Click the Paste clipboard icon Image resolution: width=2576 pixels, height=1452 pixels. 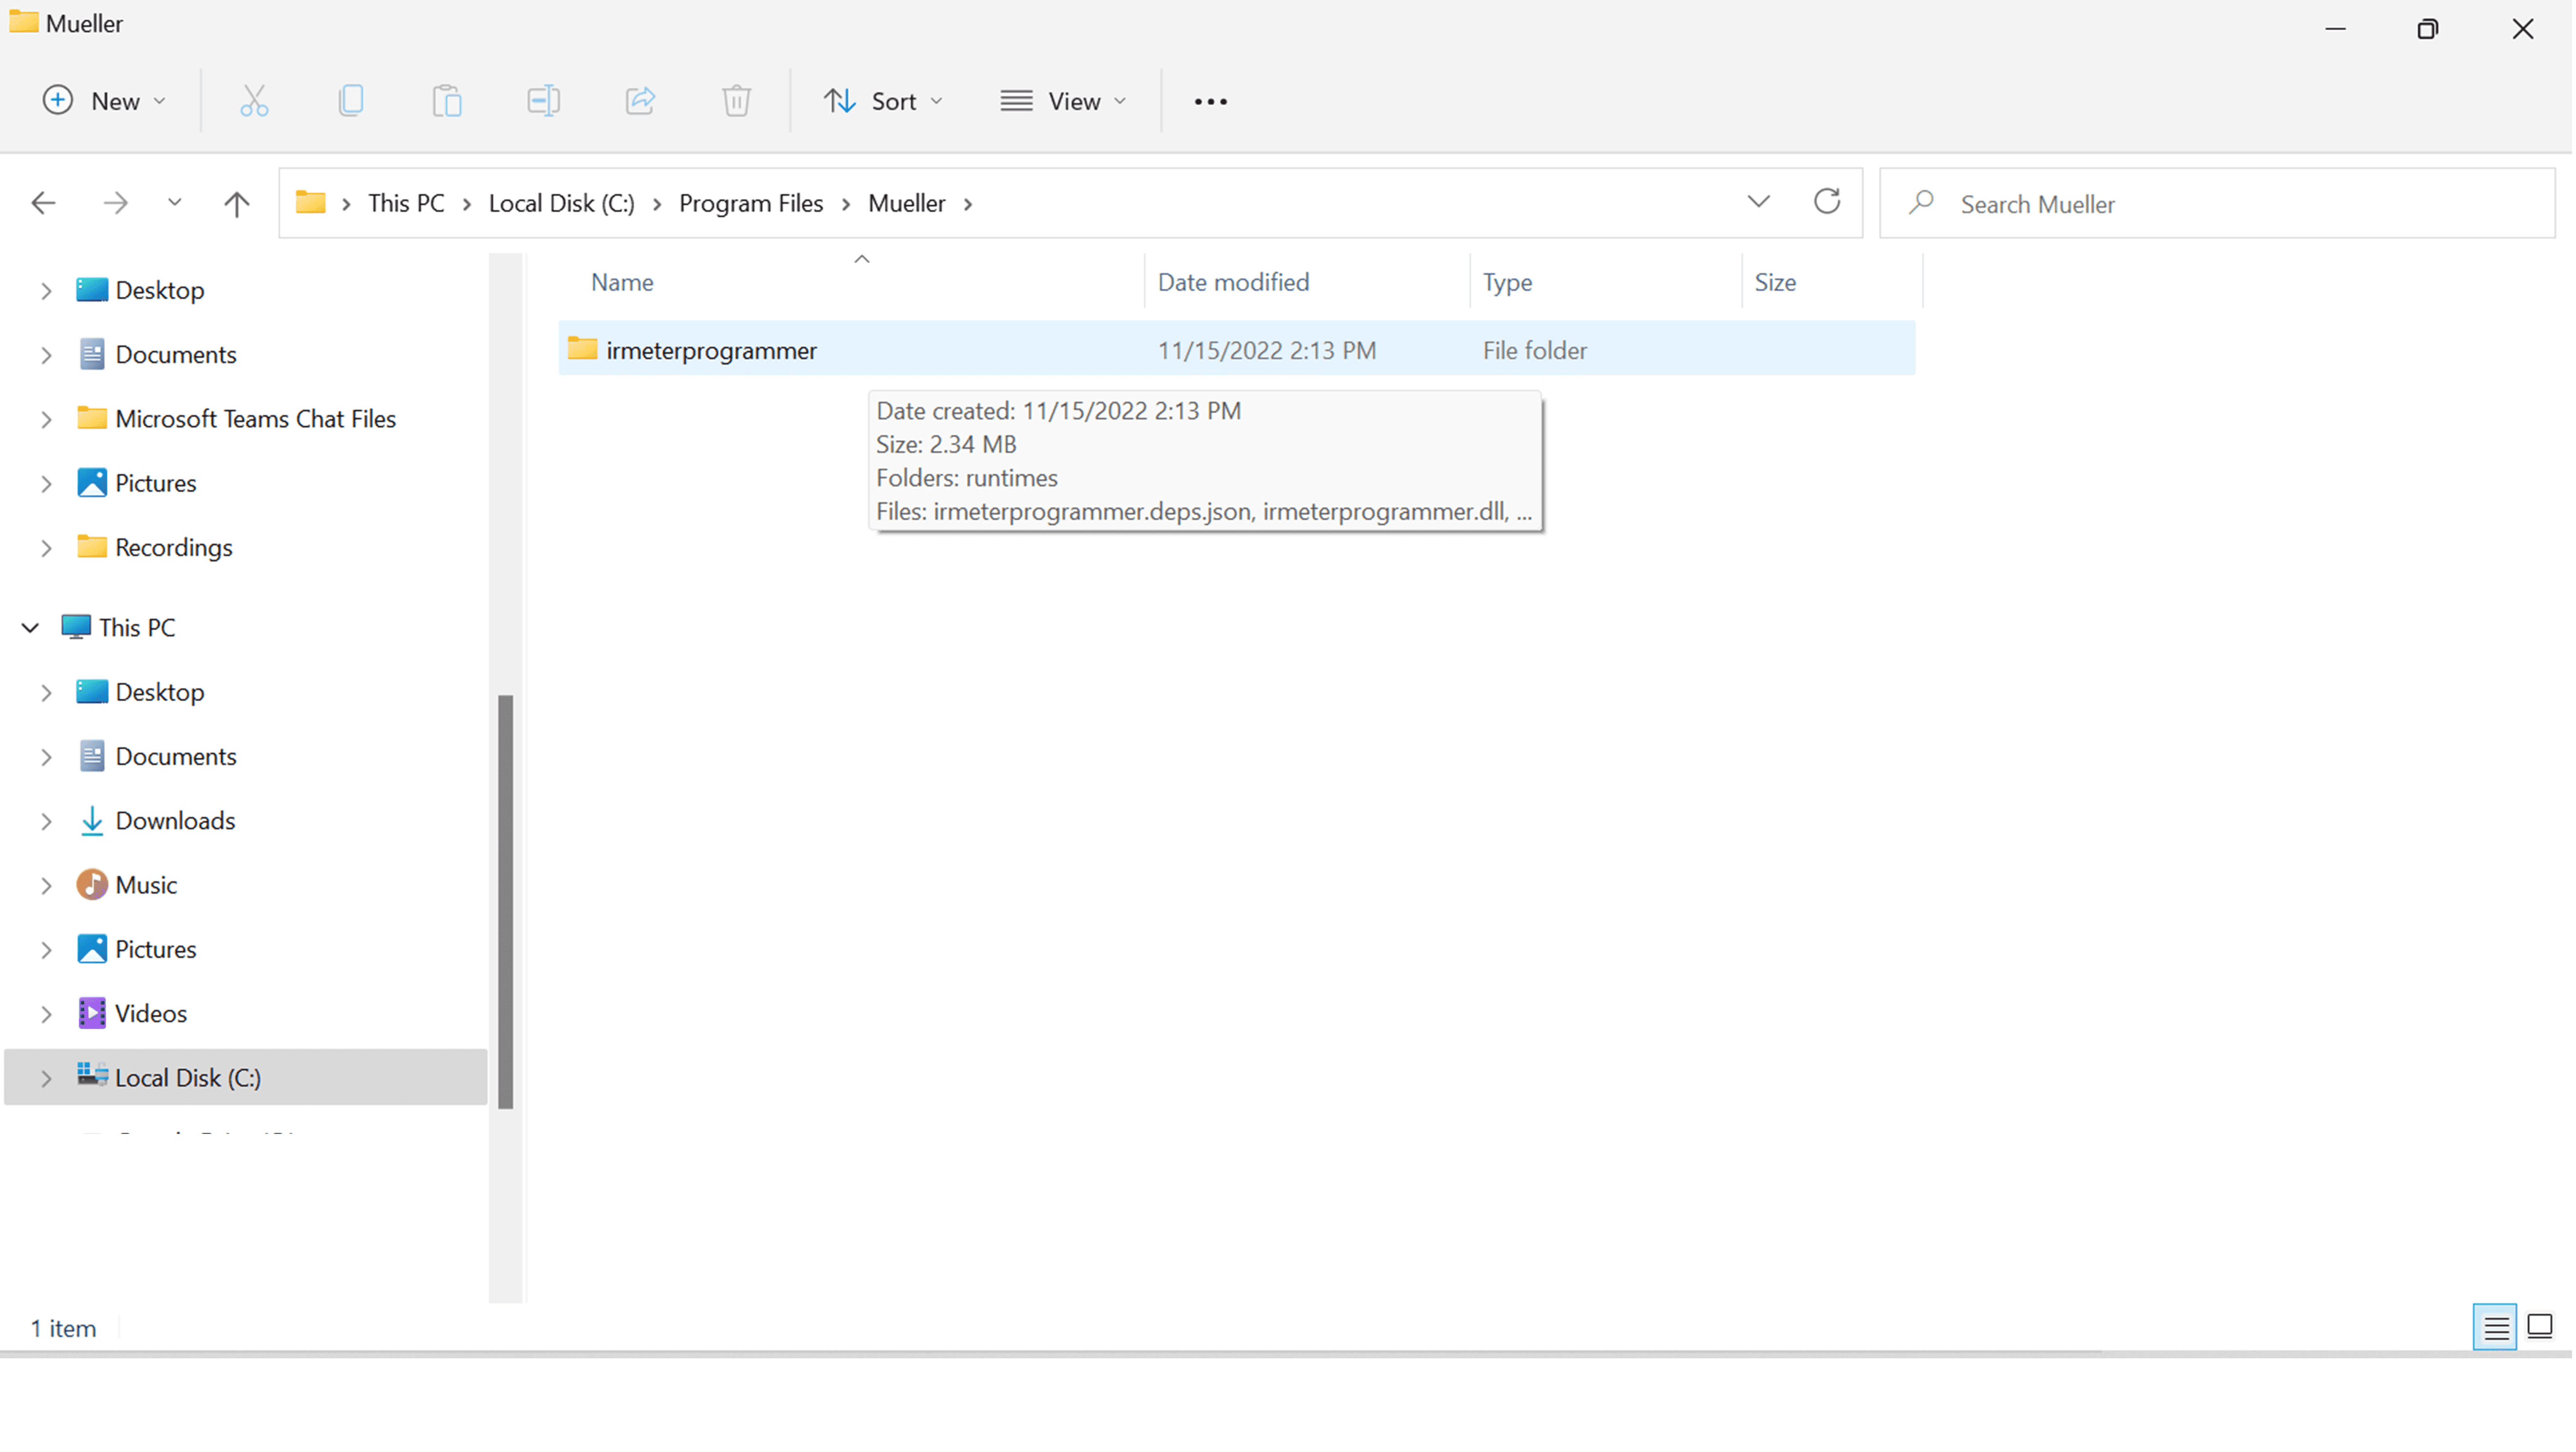tap(447, 101)
